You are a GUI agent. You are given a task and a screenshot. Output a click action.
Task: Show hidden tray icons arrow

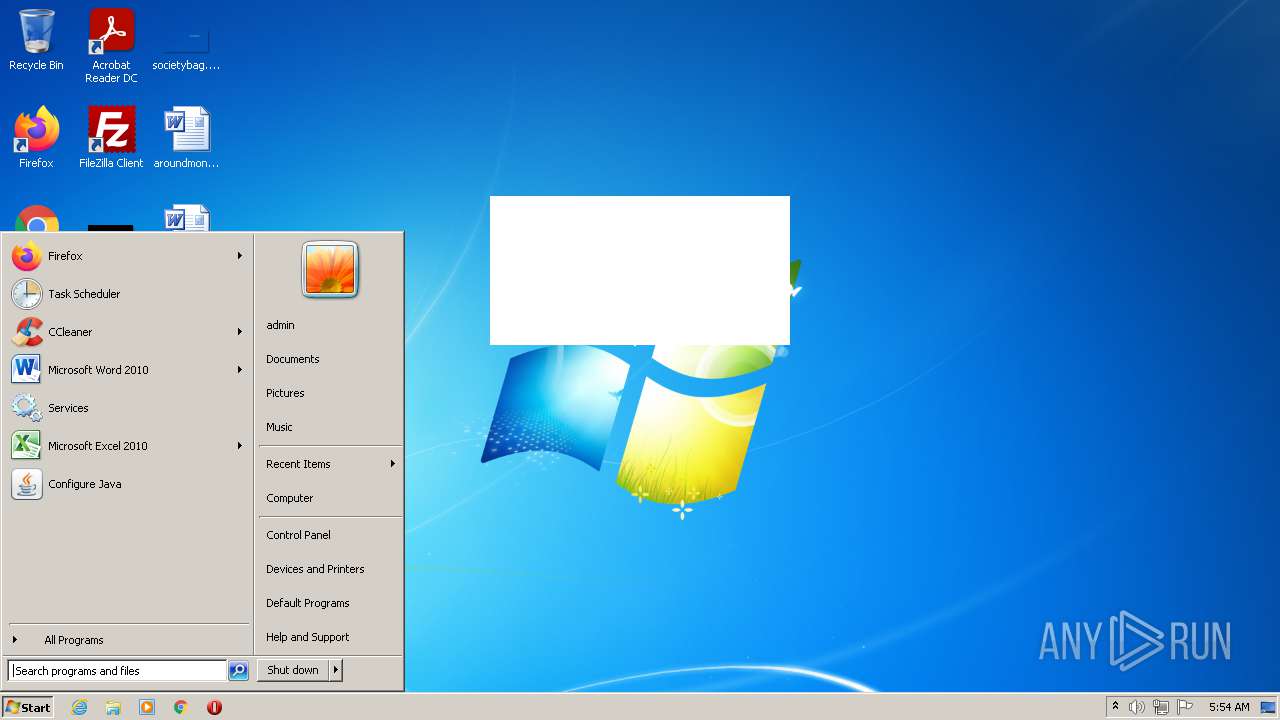point(1115,707)
